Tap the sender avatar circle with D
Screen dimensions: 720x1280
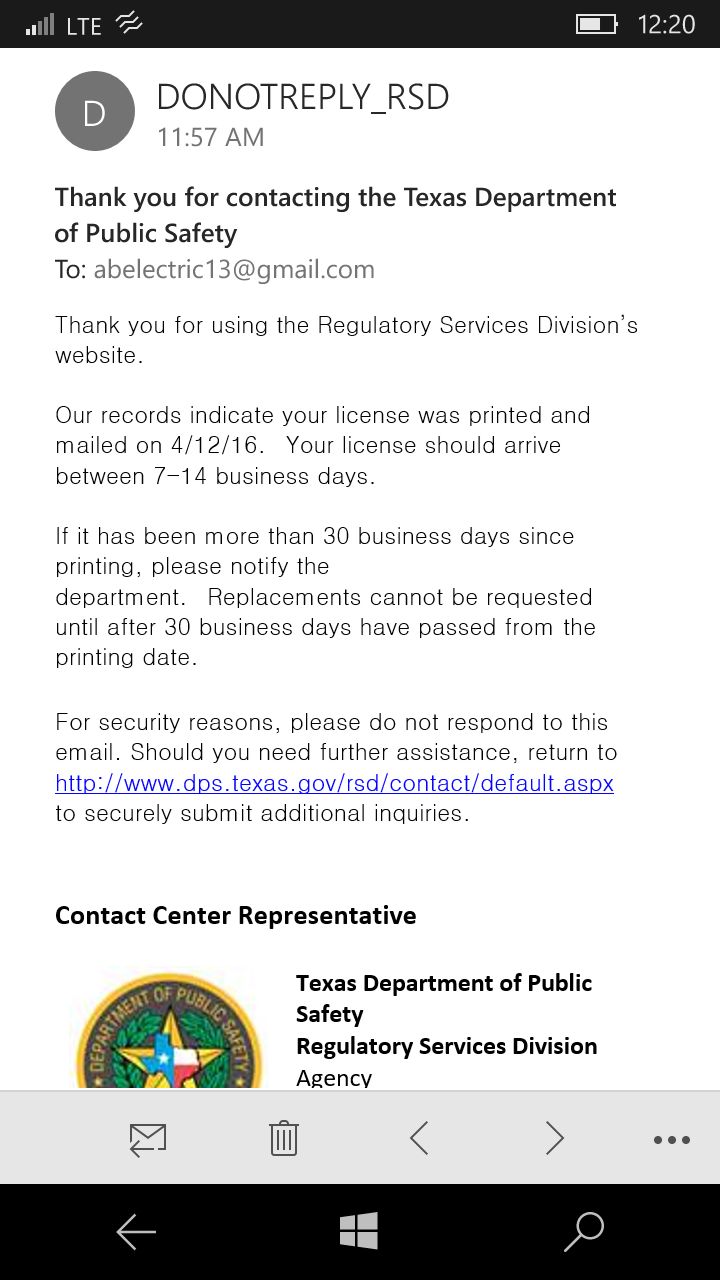click(94, 112)
